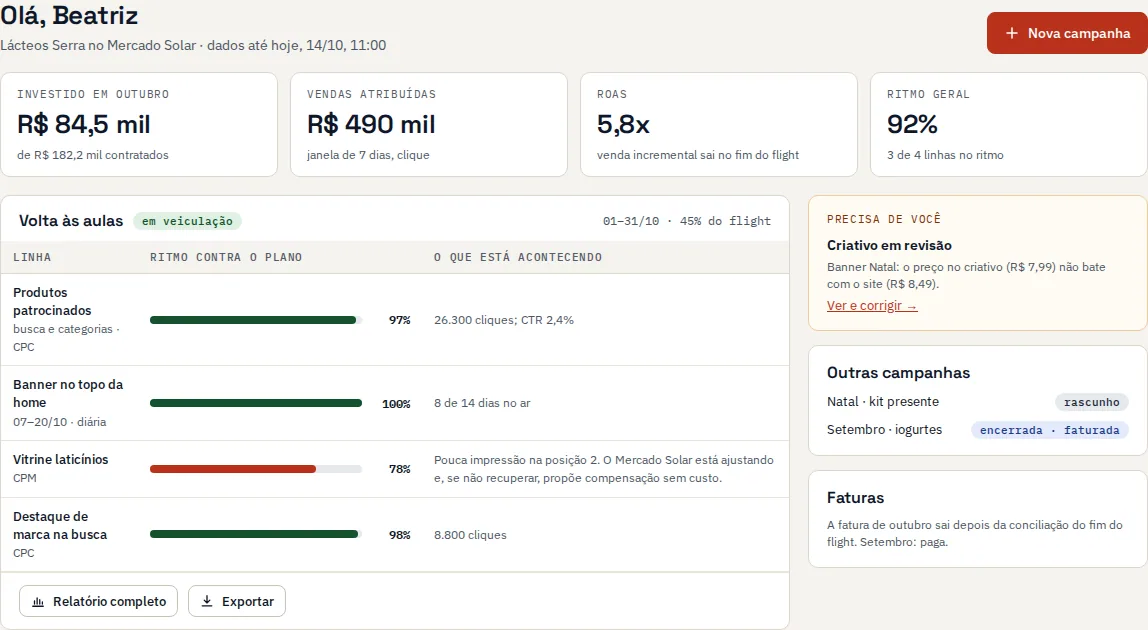Image resolution: width=1148 pixels, height=630 pixels.
Task: Click the Outras campanhas heading
Action: 898,372
